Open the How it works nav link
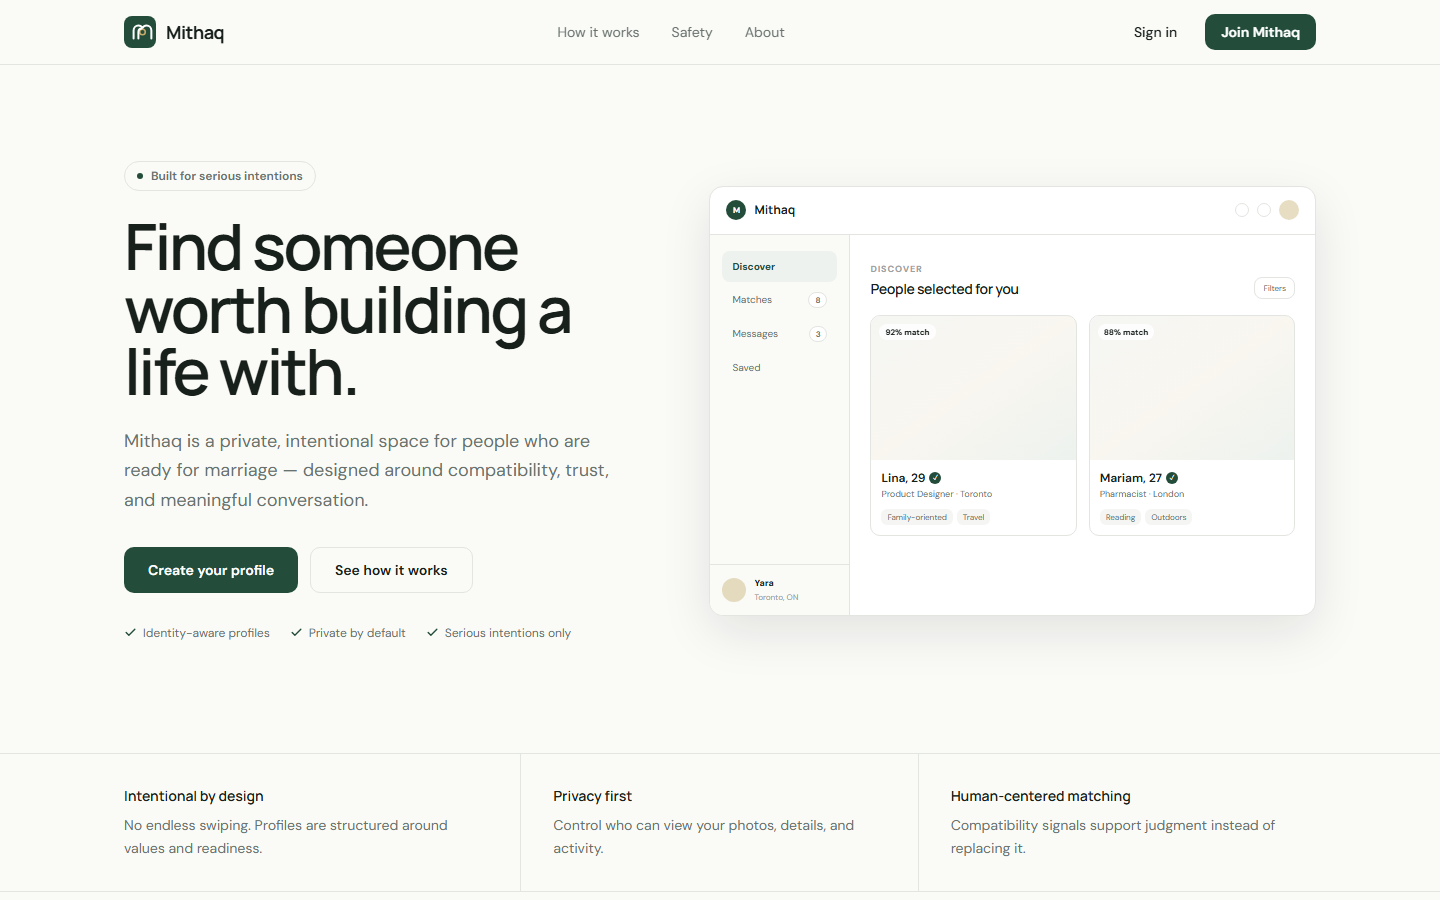Screen dimensions: 1440x900 [598, 32]
